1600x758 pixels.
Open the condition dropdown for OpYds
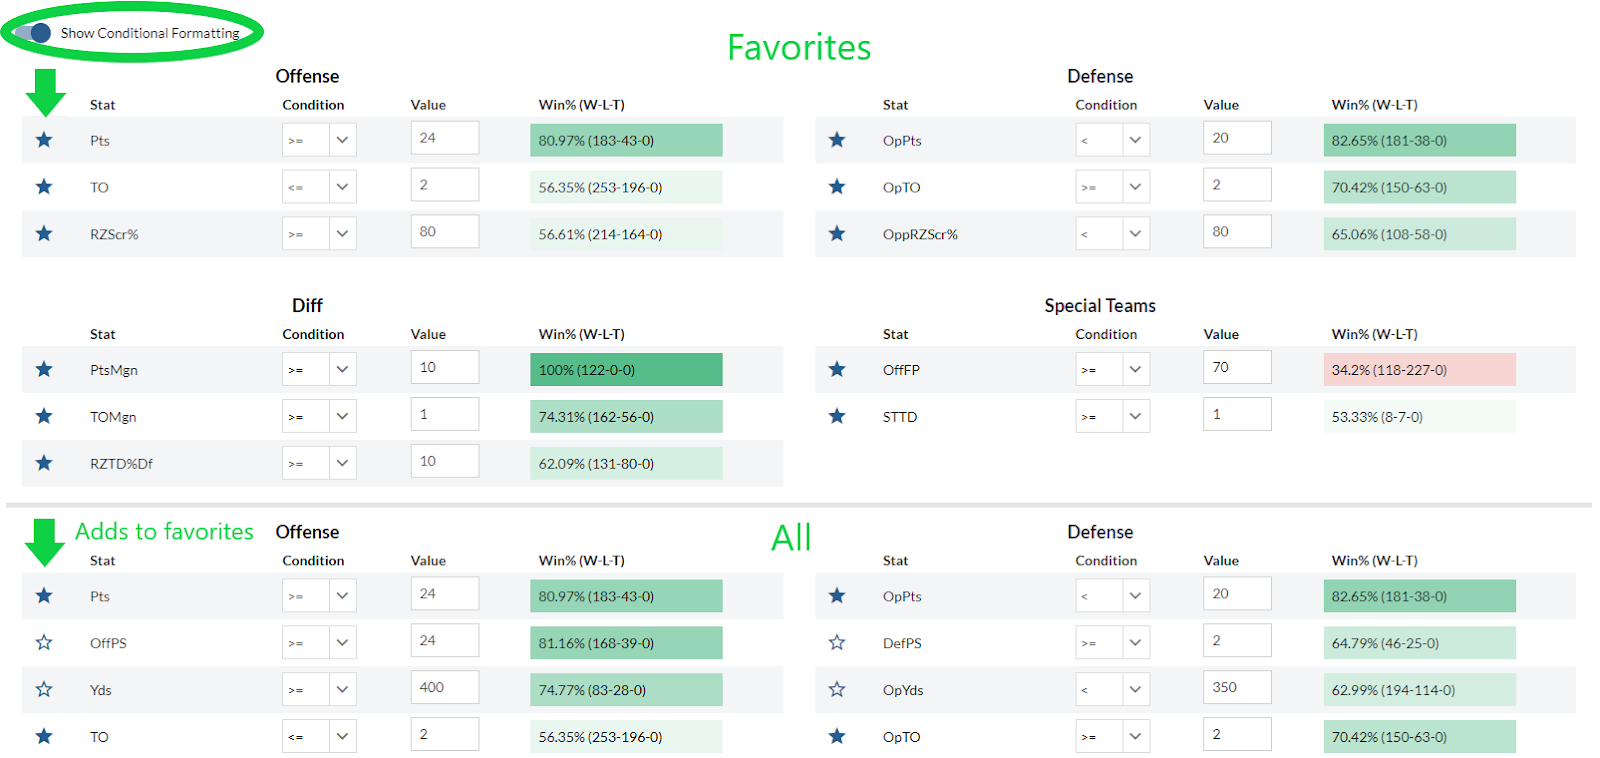(1112, 689)
